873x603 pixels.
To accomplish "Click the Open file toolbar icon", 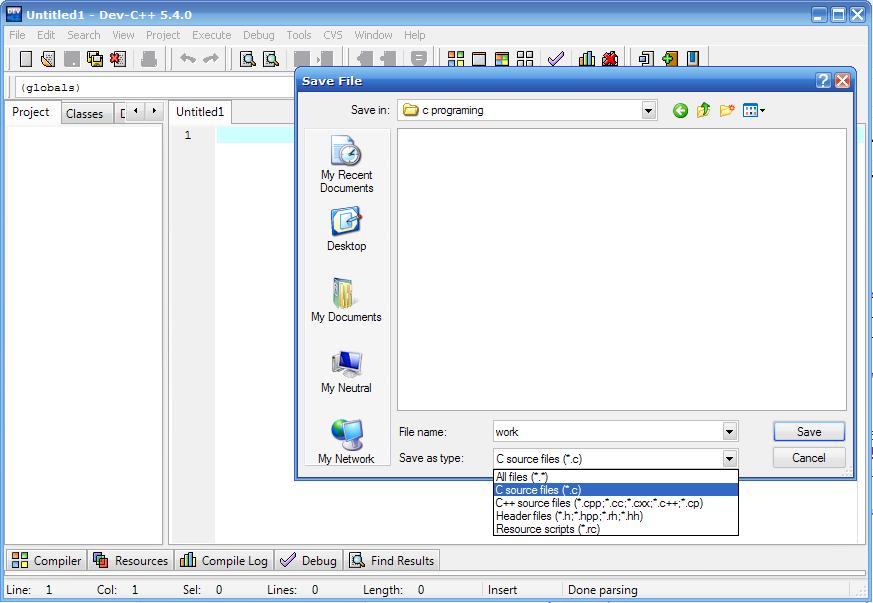I will 48,58.
